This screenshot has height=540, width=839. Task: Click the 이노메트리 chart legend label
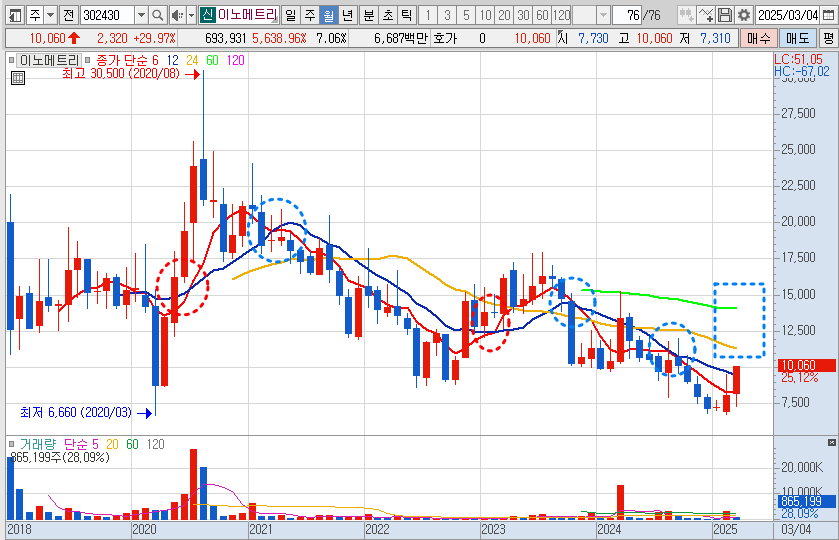[x=49, y=60]
